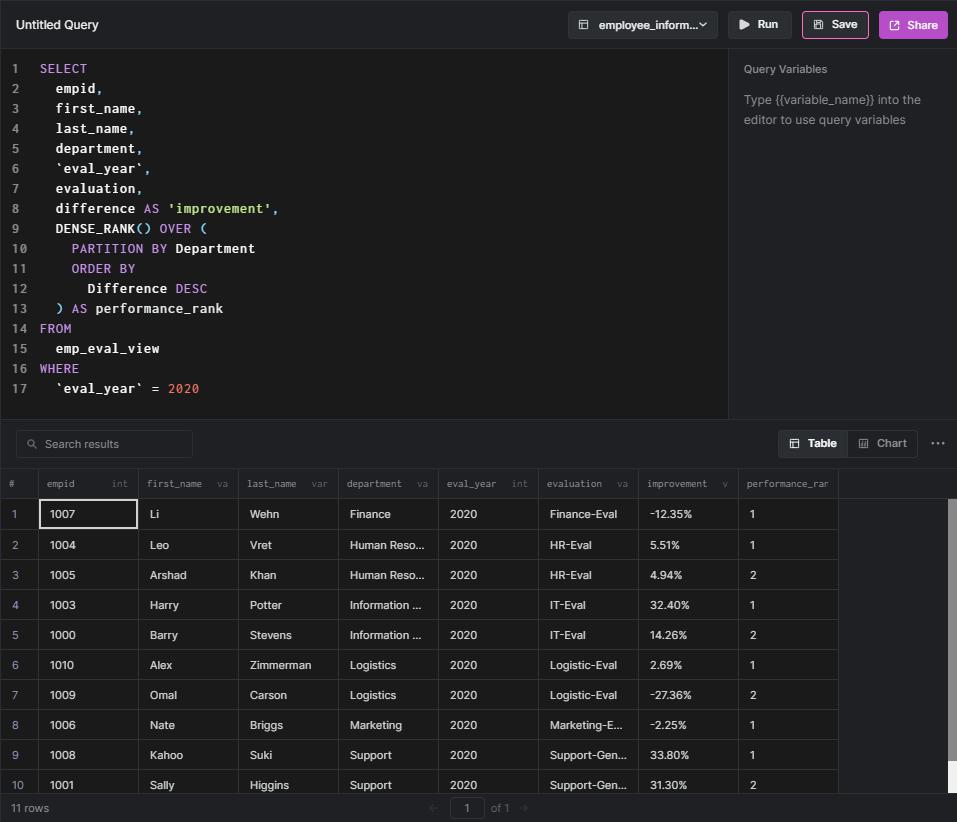Click the evaluation column header
957x822 pixels.
click(588, 484)
